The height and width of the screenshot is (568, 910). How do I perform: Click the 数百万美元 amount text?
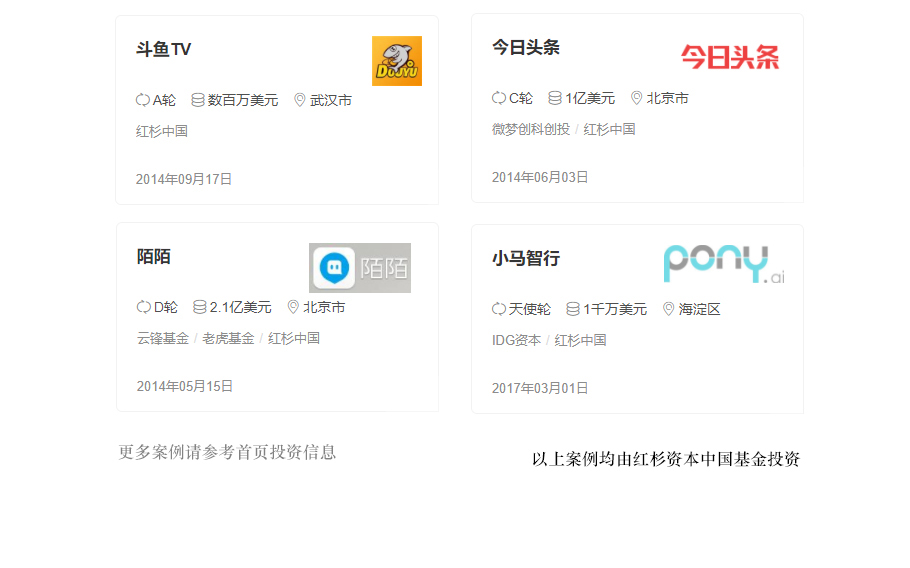pyautogui.click(x=243, y=100)
